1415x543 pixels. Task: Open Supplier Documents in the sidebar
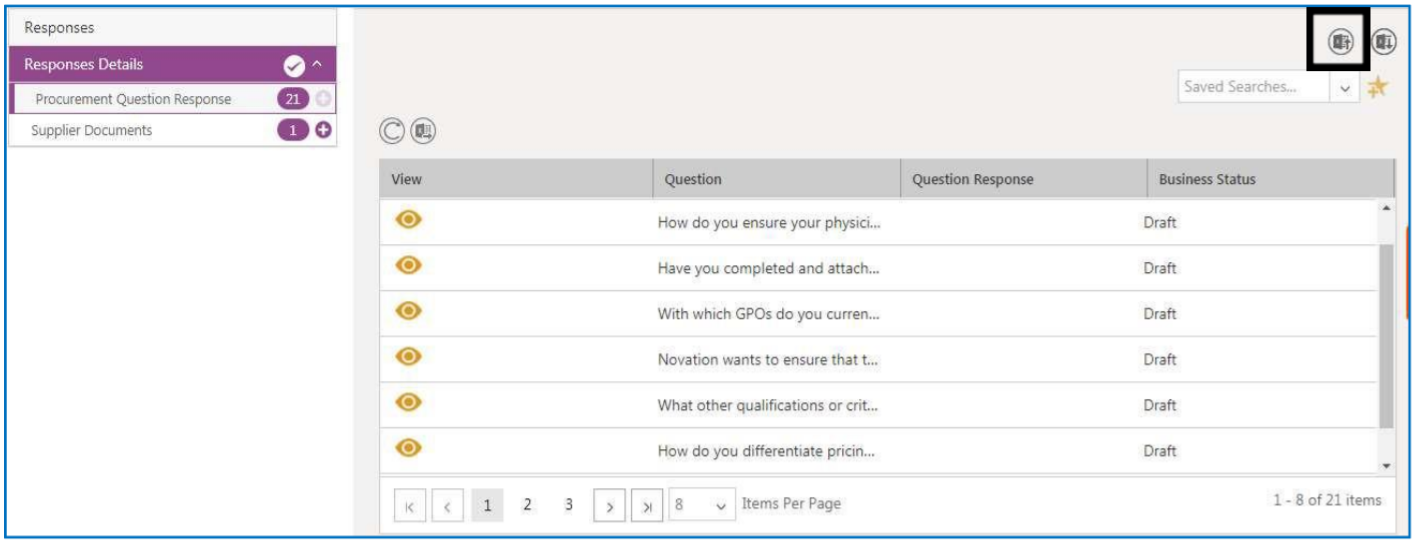point(93,130)
